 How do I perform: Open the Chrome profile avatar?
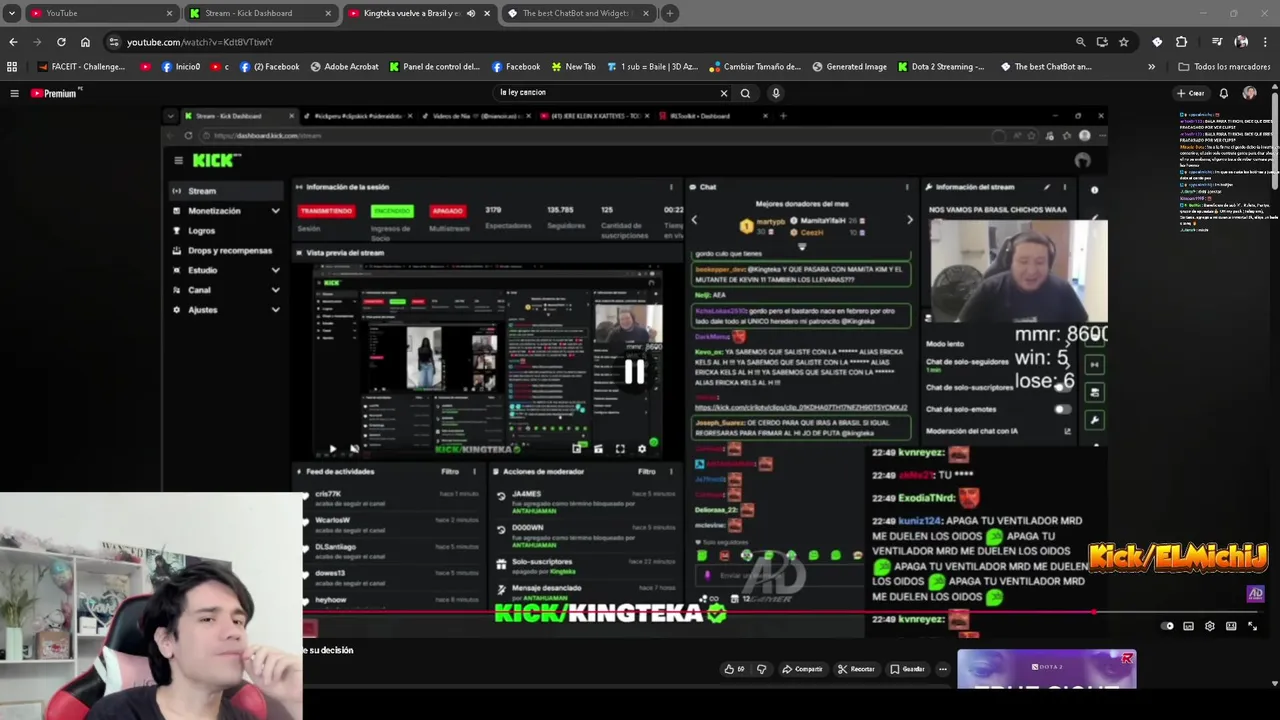tap(1241, 42)
